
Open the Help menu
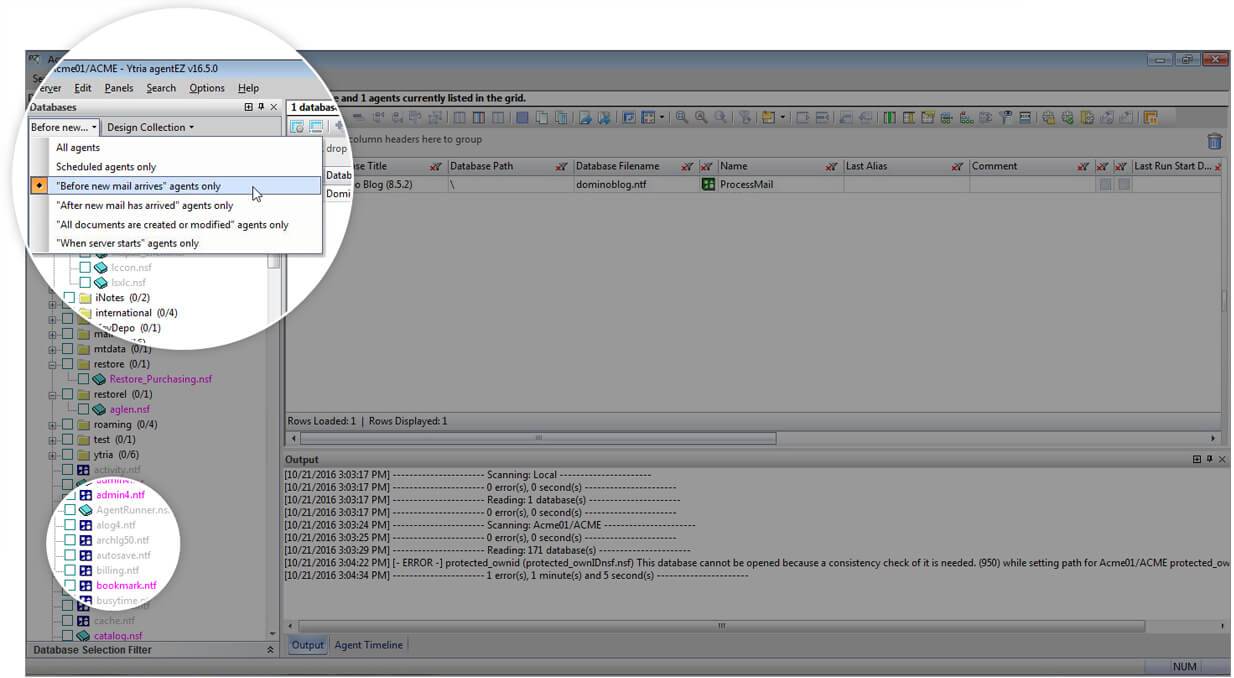249,88
